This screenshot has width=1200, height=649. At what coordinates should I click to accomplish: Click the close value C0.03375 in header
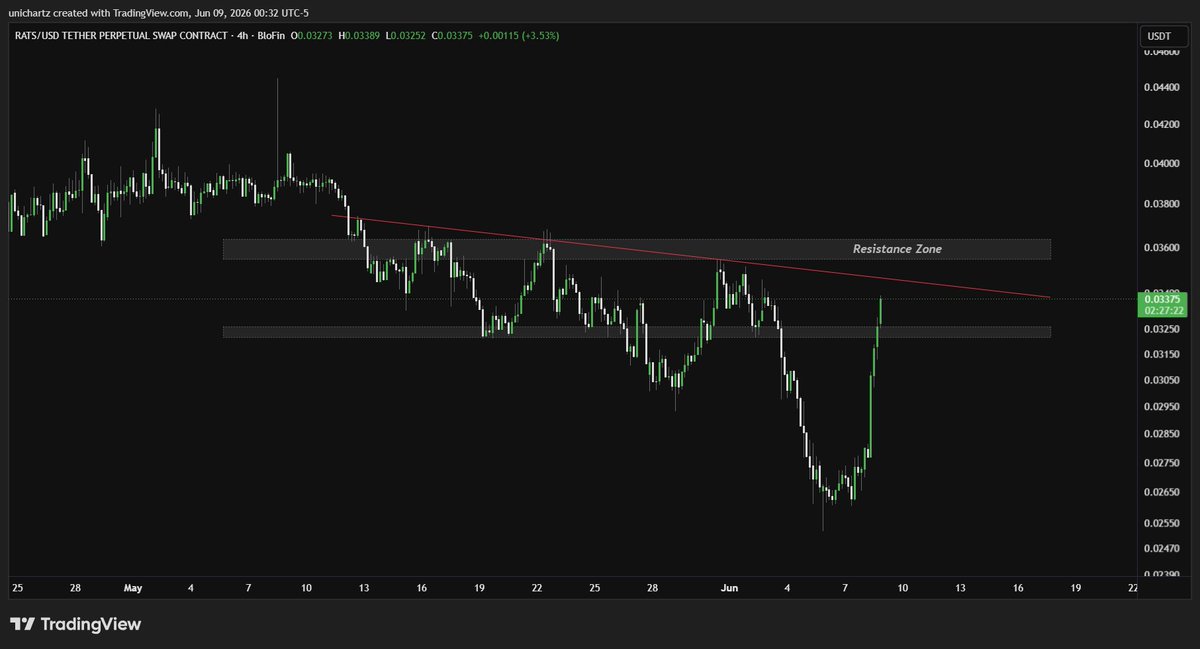pyautogui.click(x=452, y=35)
